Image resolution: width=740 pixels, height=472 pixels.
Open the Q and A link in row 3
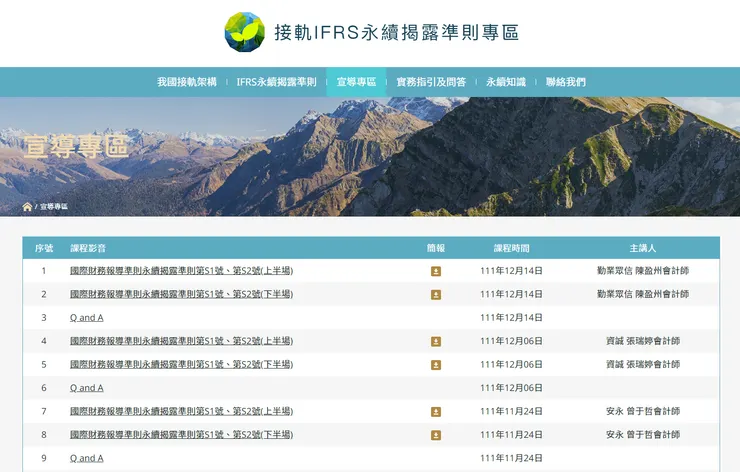pyautogui.click(x=87, y=318)
